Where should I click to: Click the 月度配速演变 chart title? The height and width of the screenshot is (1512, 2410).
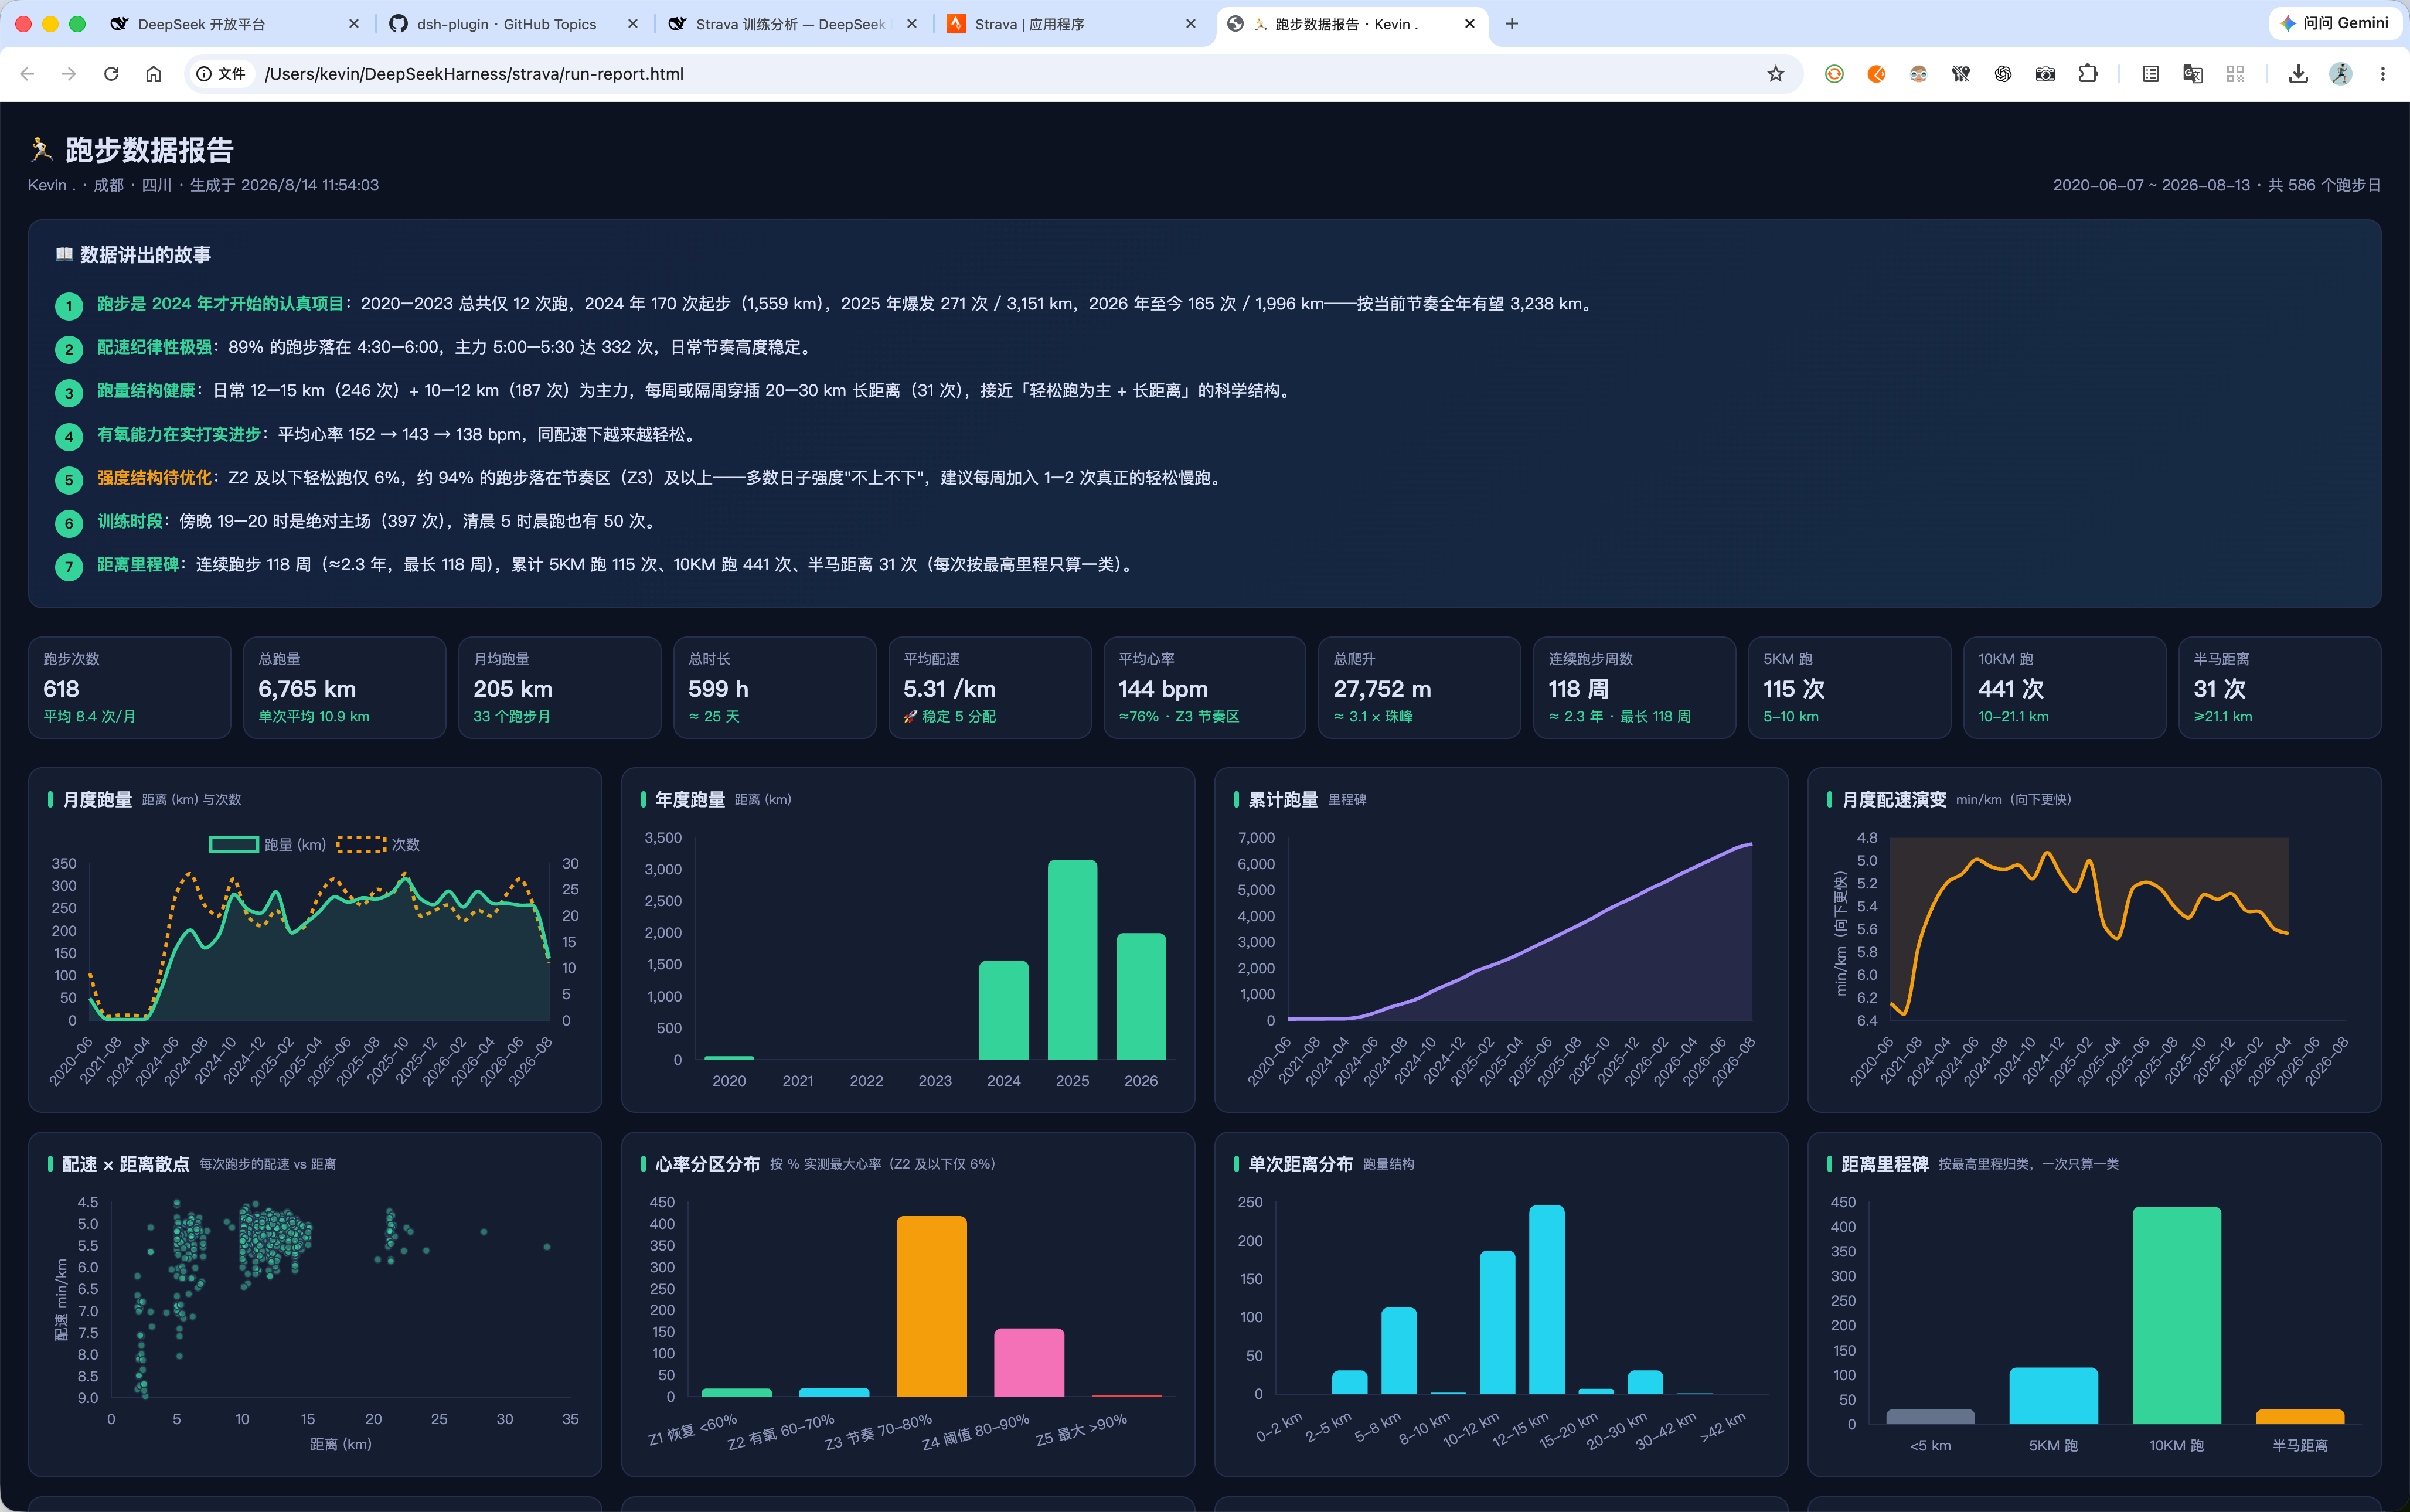(x=1894, y=800)
